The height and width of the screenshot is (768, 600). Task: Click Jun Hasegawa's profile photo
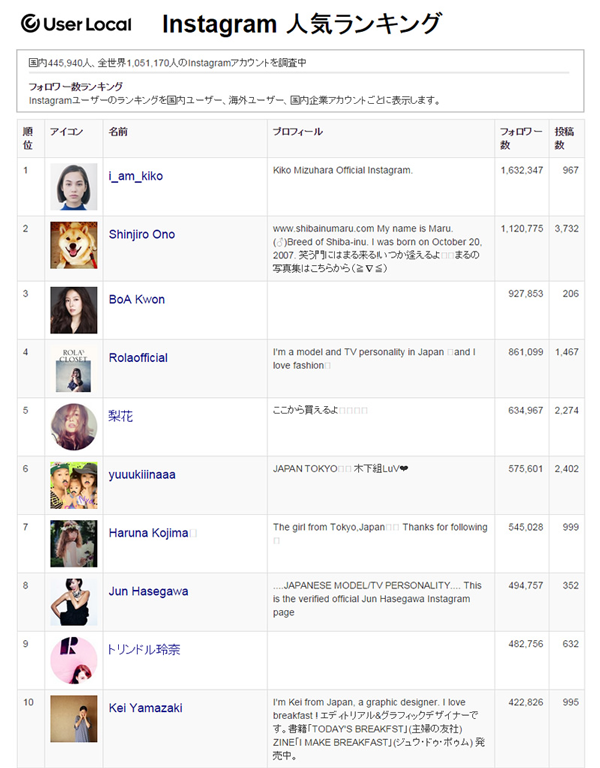pyautogui.click(x=74, y=601)
